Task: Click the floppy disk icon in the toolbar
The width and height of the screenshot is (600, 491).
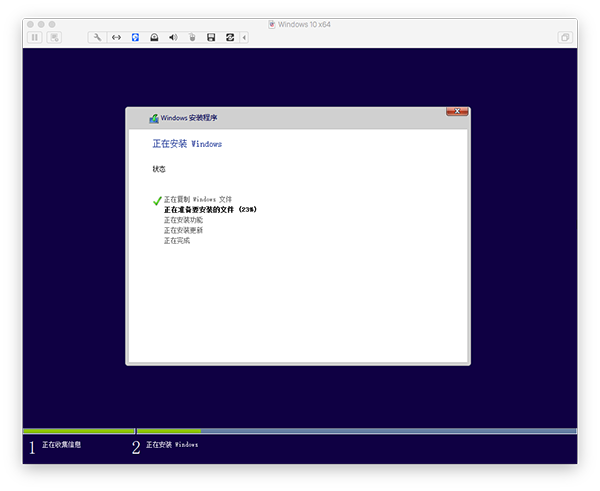Action: tap(211, 37)
